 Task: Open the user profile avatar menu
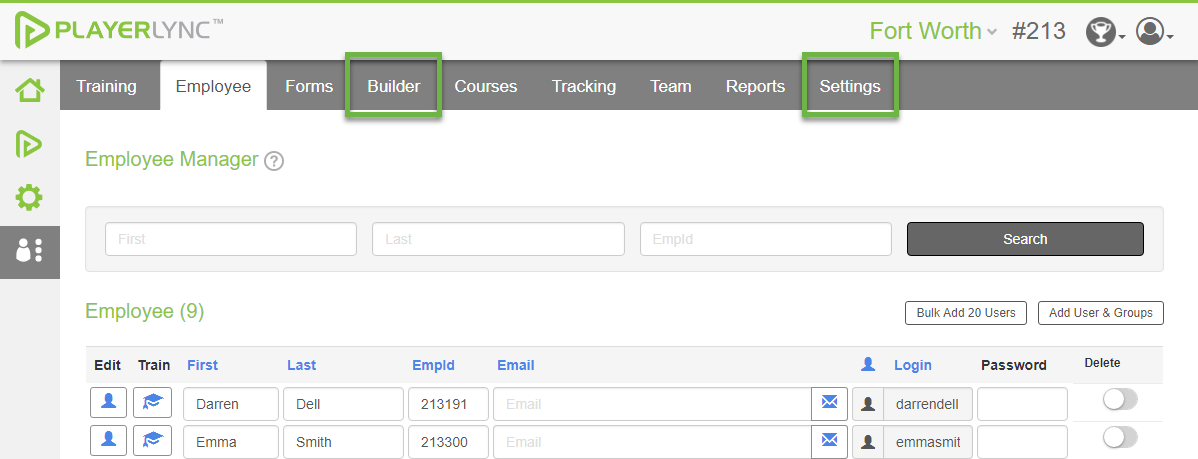click(x=1154, y=31)
